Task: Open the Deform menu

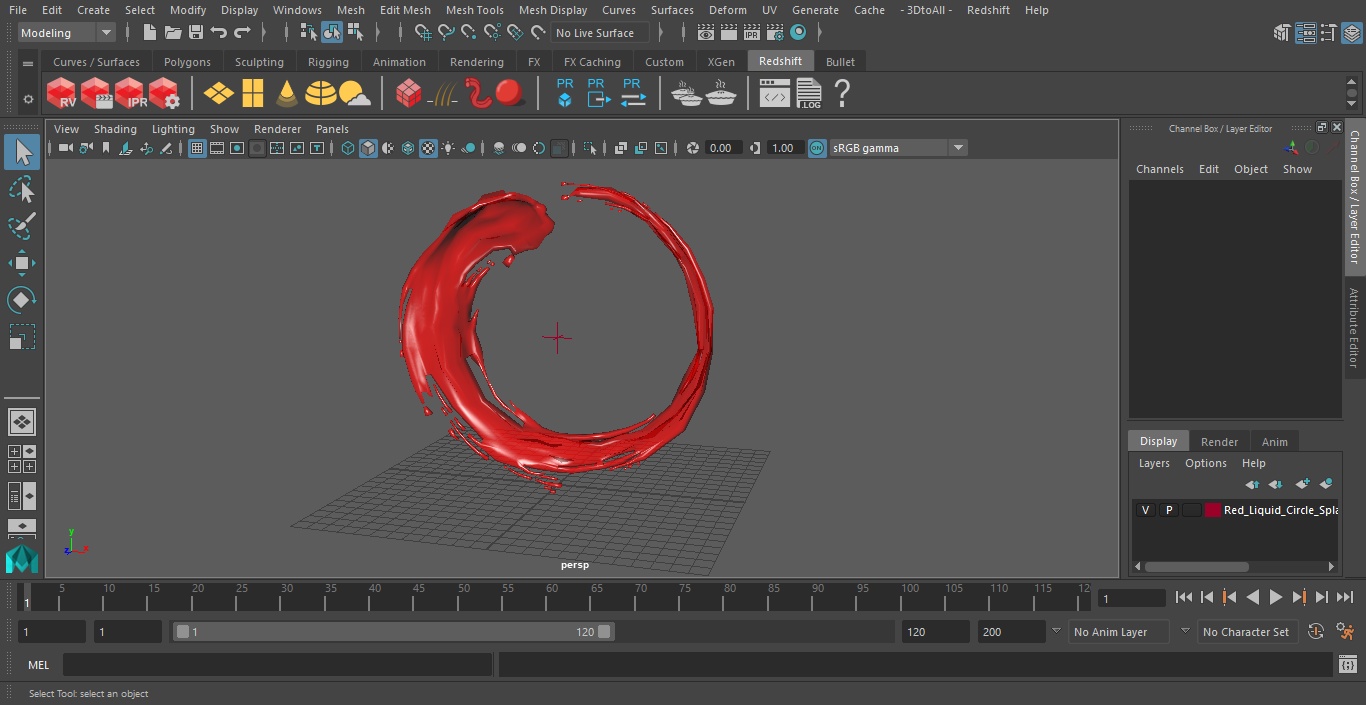Action: (727, 10)
